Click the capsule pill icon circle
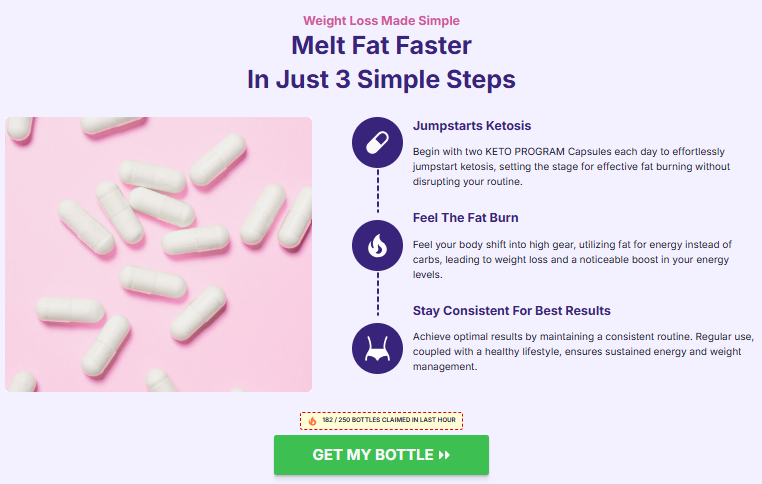The height and width of the screenshot is (484, 762). [377, 142]
